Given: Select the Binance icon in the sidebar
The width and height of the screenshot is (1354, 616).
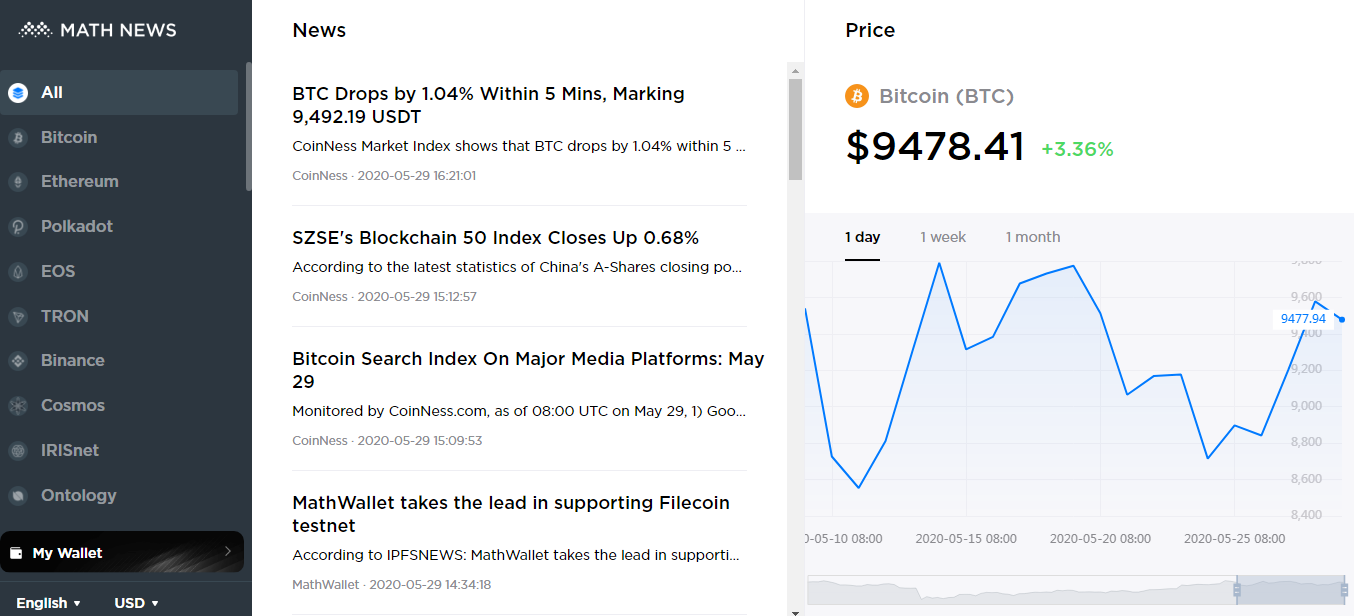Looking at the screenshot, I should pos(18,361).
